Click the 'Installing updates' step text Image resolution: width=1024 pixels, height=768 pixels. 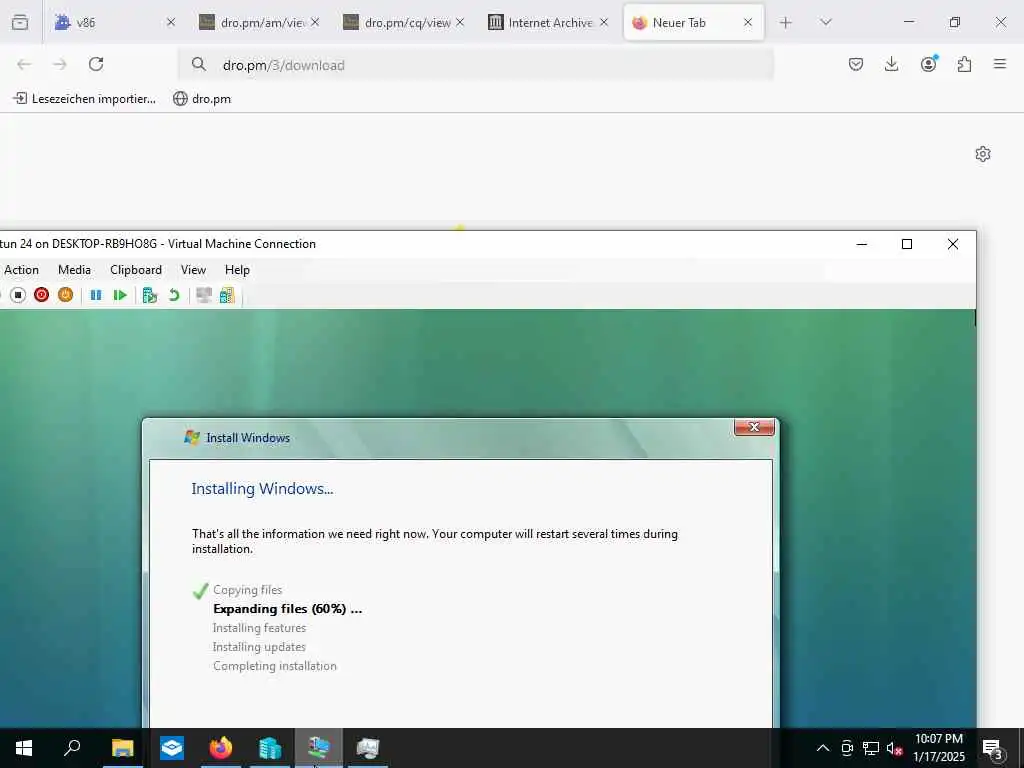259,647
